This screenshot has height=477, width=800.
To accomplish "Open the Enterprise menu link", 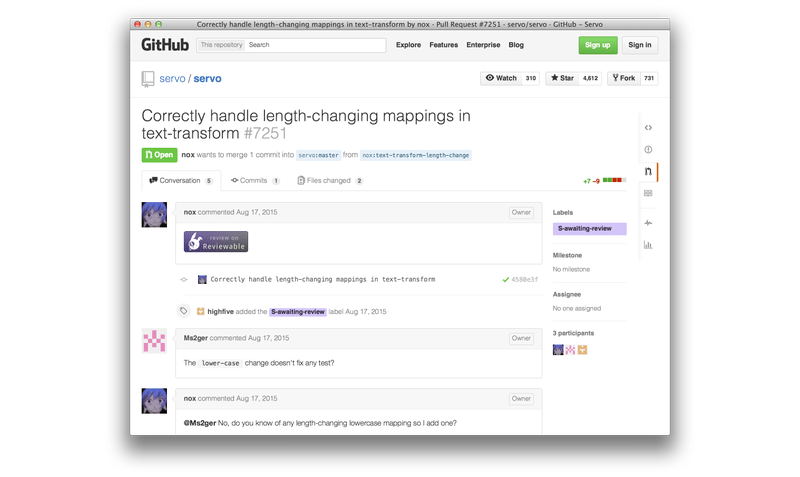I will tap(483, 45).
